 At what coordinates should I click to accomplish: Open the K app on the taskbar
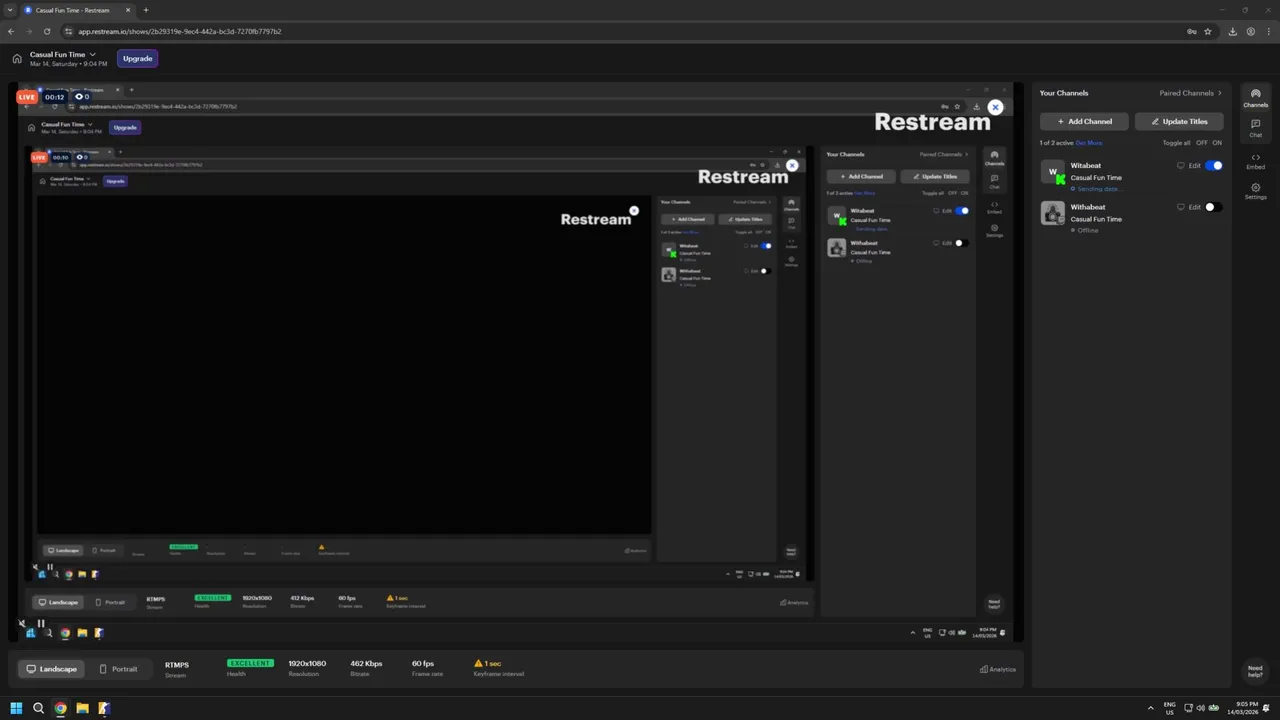[x=104, y=708]
